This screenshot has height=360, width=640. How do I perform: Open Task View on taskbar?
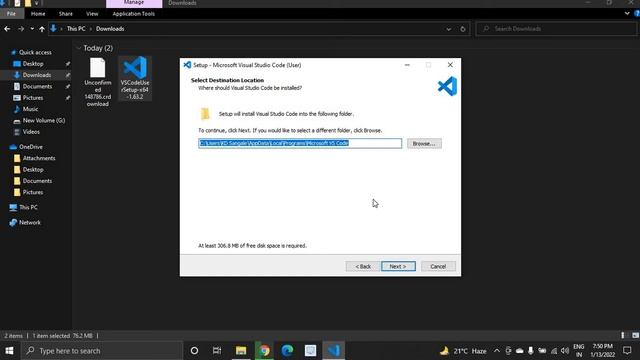[217, 351]
